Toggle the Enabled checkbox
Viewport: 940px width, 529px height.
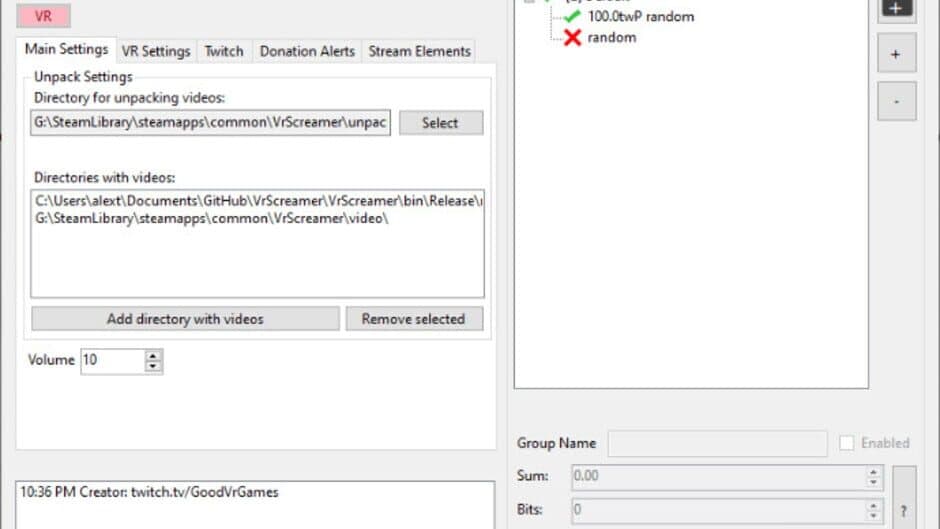point(846,443)
